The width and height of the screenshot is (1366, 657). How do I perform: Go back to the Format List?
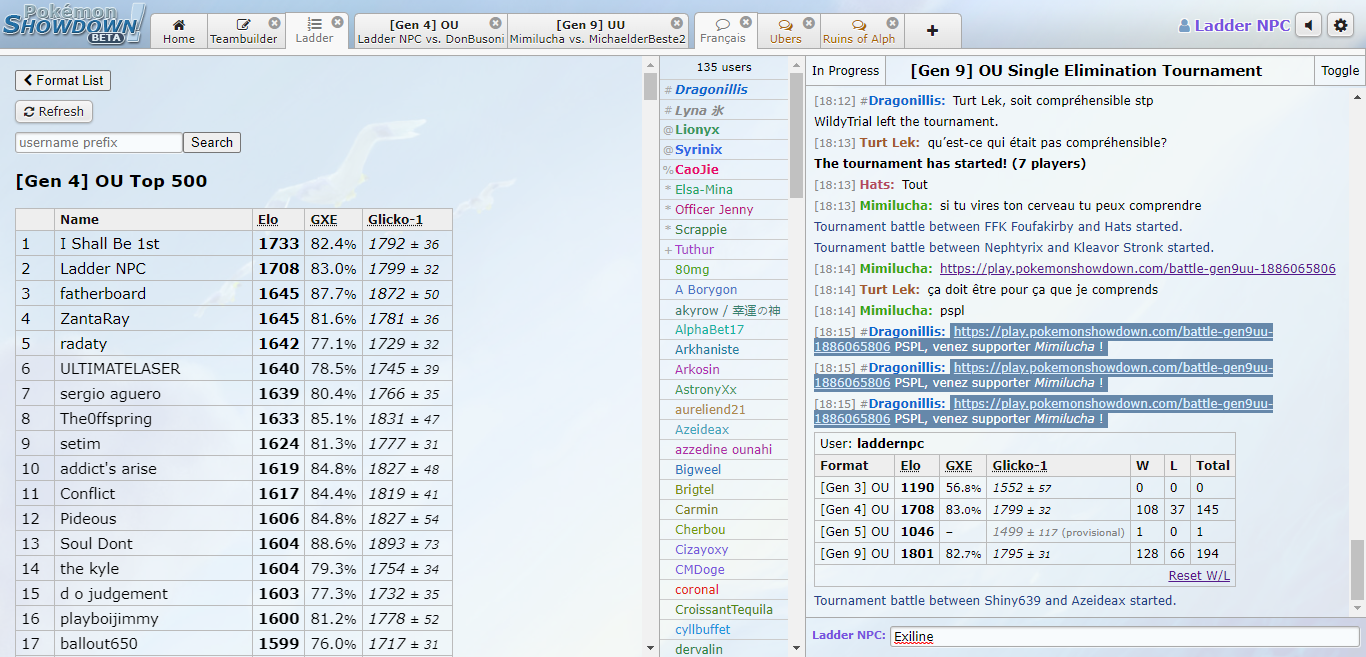point(63,81)
